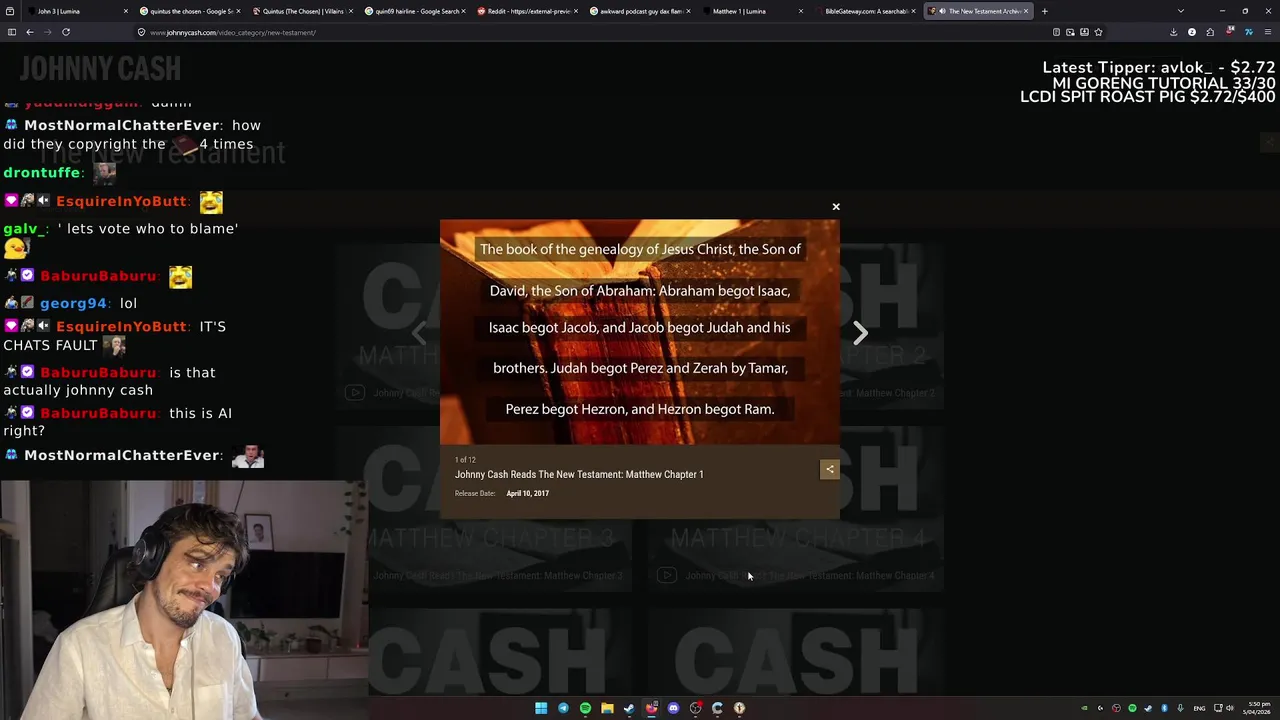Click chat username drontuffe

(41, 173)
